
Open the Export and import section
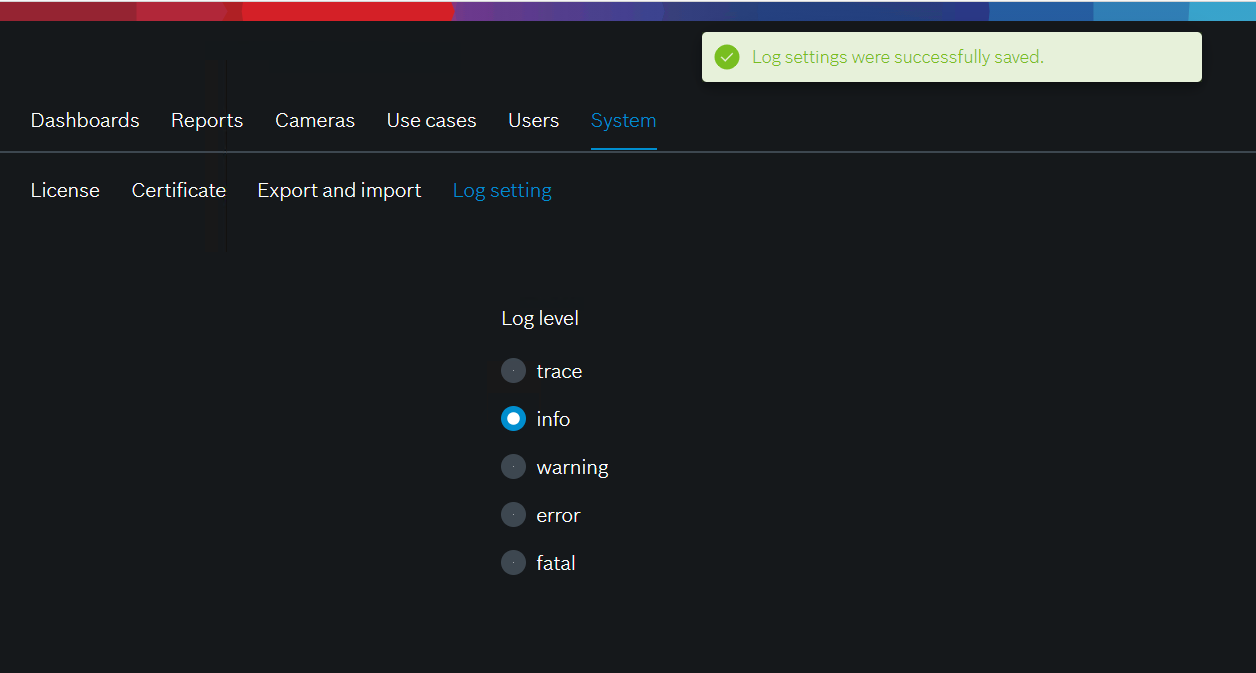(339, 190)
